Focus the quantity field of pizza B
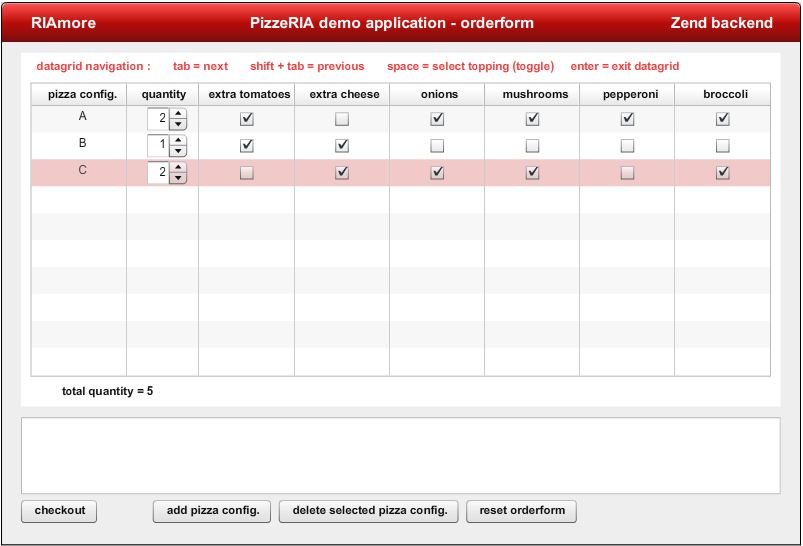The image size is (803, 546). (158, 146)
